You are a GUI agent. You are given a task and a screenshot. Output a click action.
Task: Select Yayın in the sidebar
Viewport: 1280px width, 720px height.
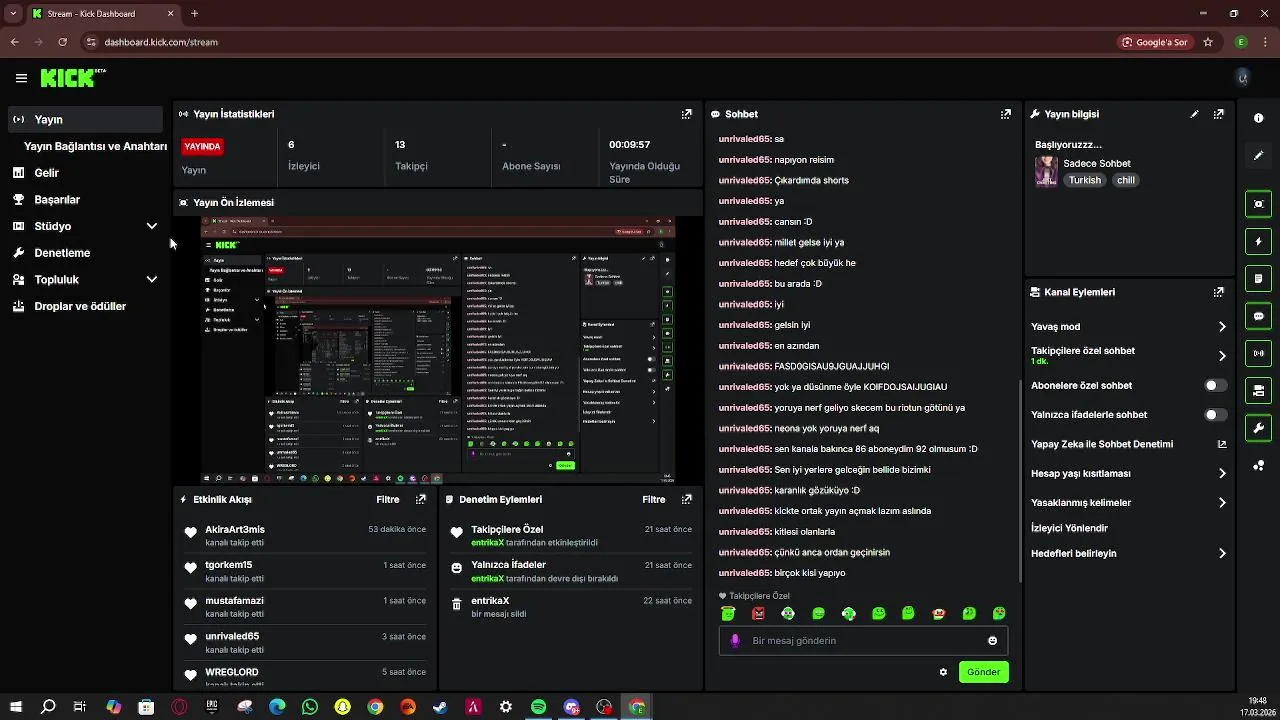85,119
